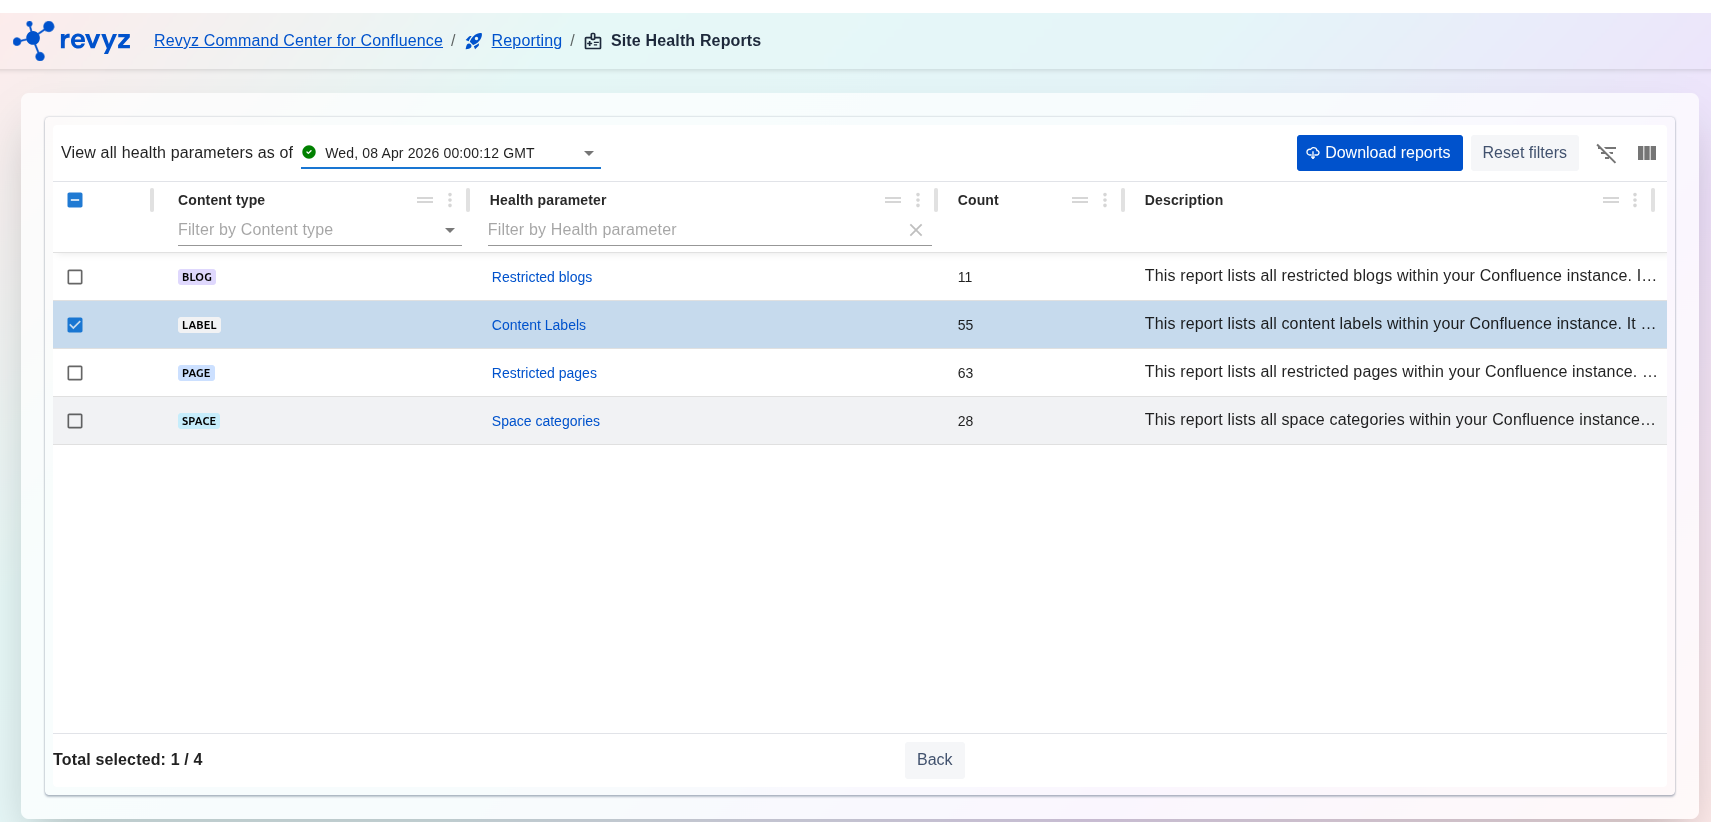Toggle the select-all header checkbox
The height and width of the screenshot is (822, 1711).
[75, 200]
